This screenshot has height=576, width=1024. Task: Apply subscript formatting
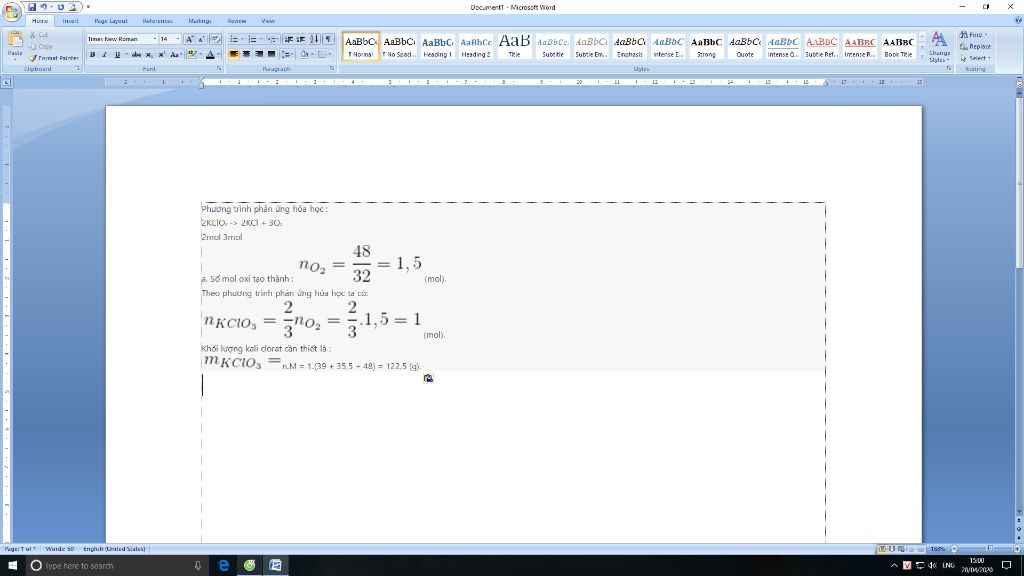149,55
